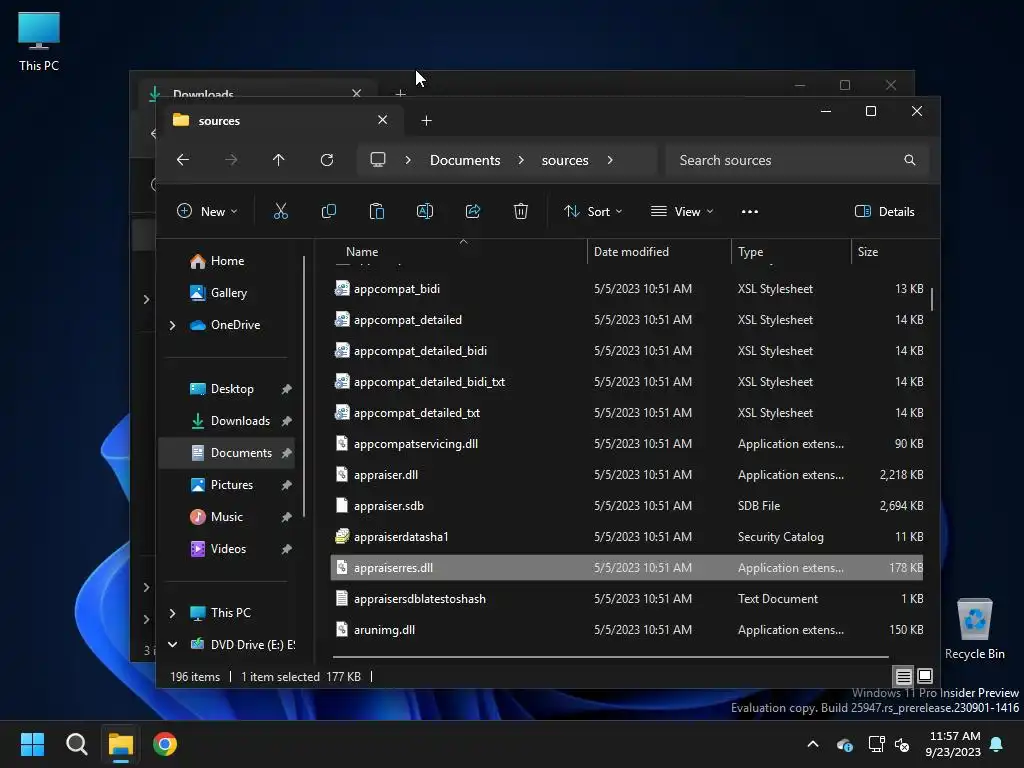
Task: Unpin Documents using its pin icon
Action: tap(286, 453)
